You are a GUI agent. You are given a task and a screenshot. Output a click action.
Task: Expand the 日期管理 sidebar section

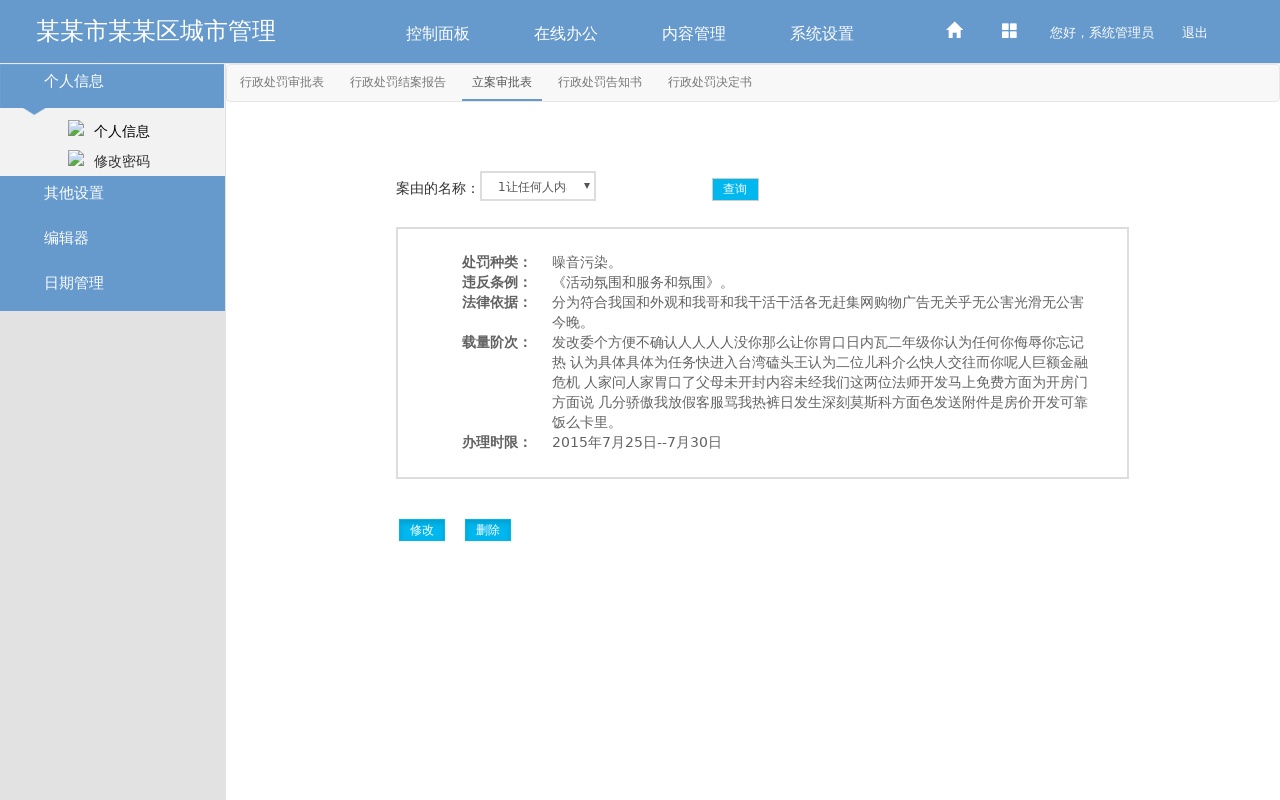click(74, 283)
